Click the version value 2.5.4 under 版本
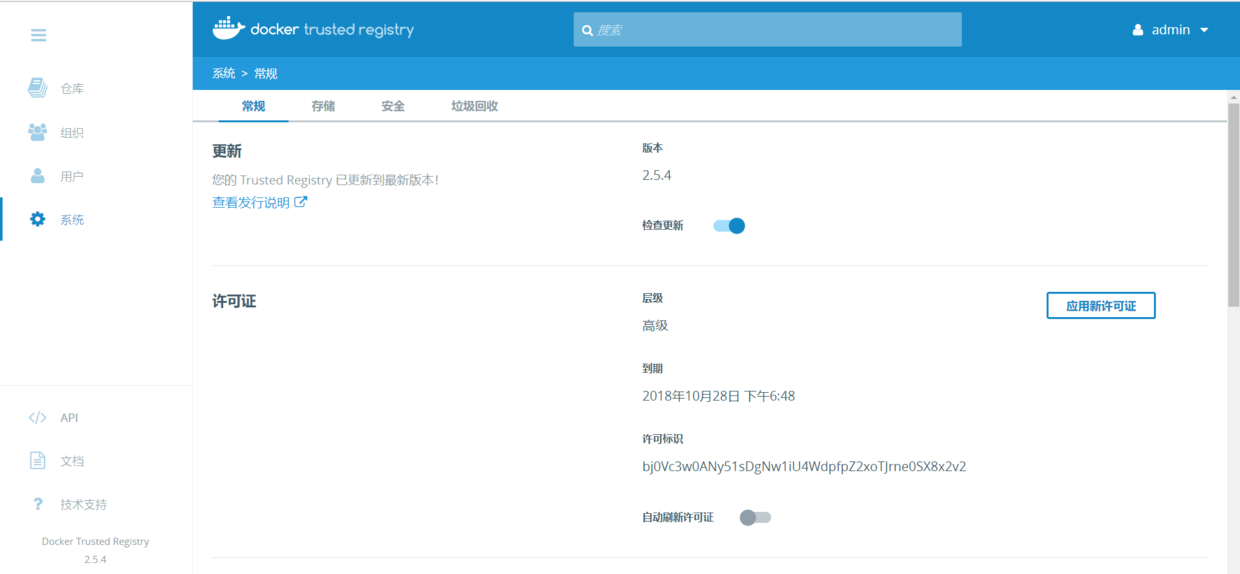This screenshot has height=574, width=1240. point(657,175)
